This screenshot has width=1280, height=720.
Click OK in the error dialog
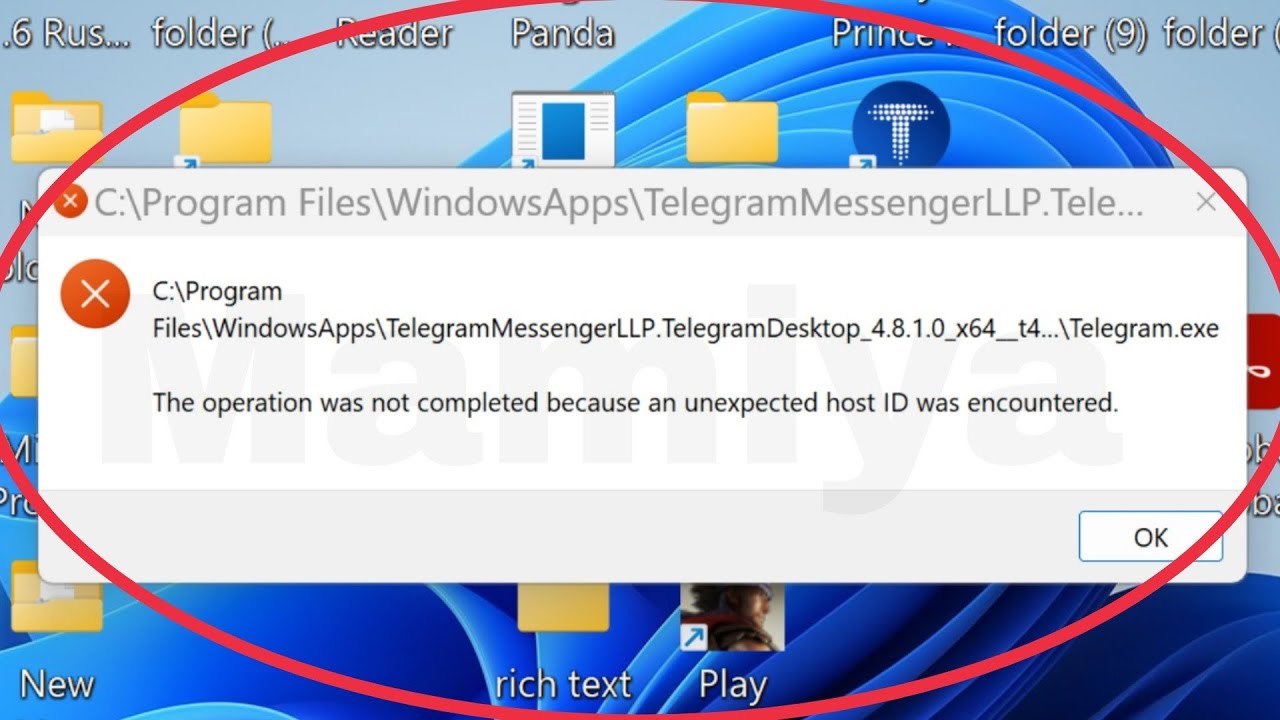coord(1150,537)
